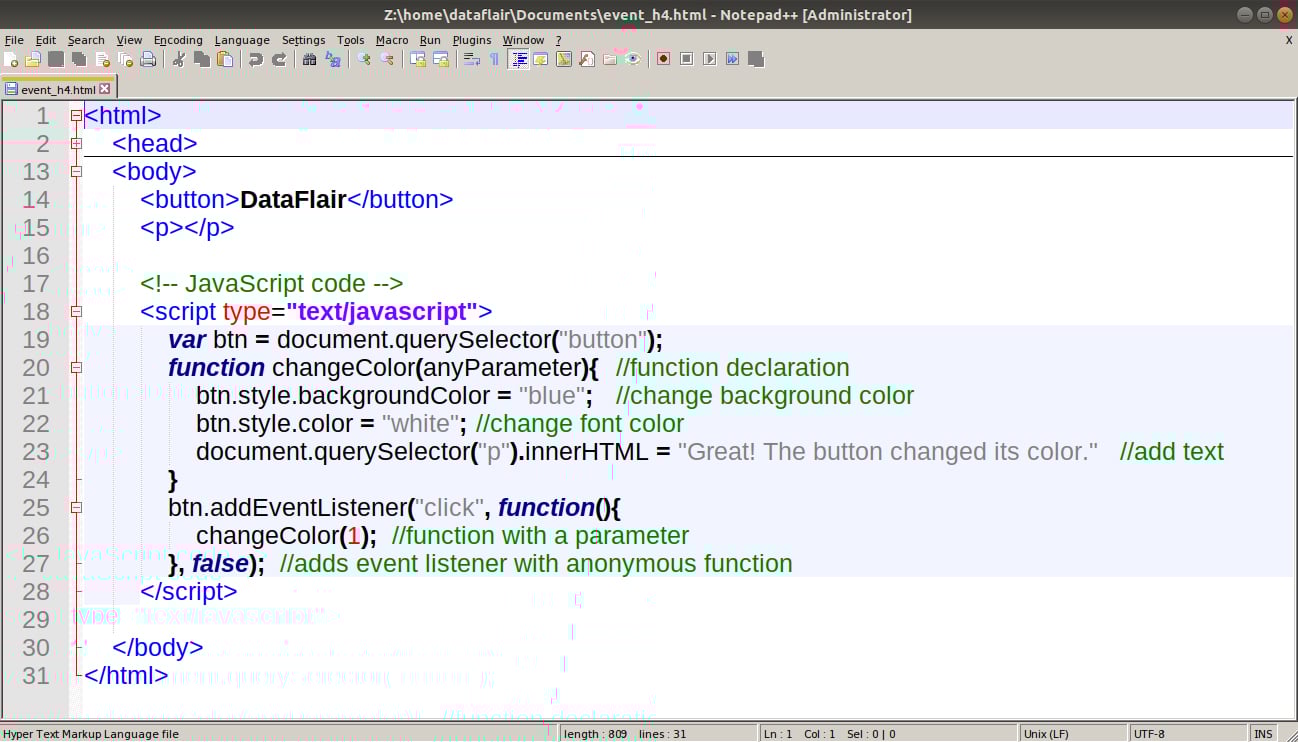Click the Undo arrow in the toolbar

click(x=256, y=59)
